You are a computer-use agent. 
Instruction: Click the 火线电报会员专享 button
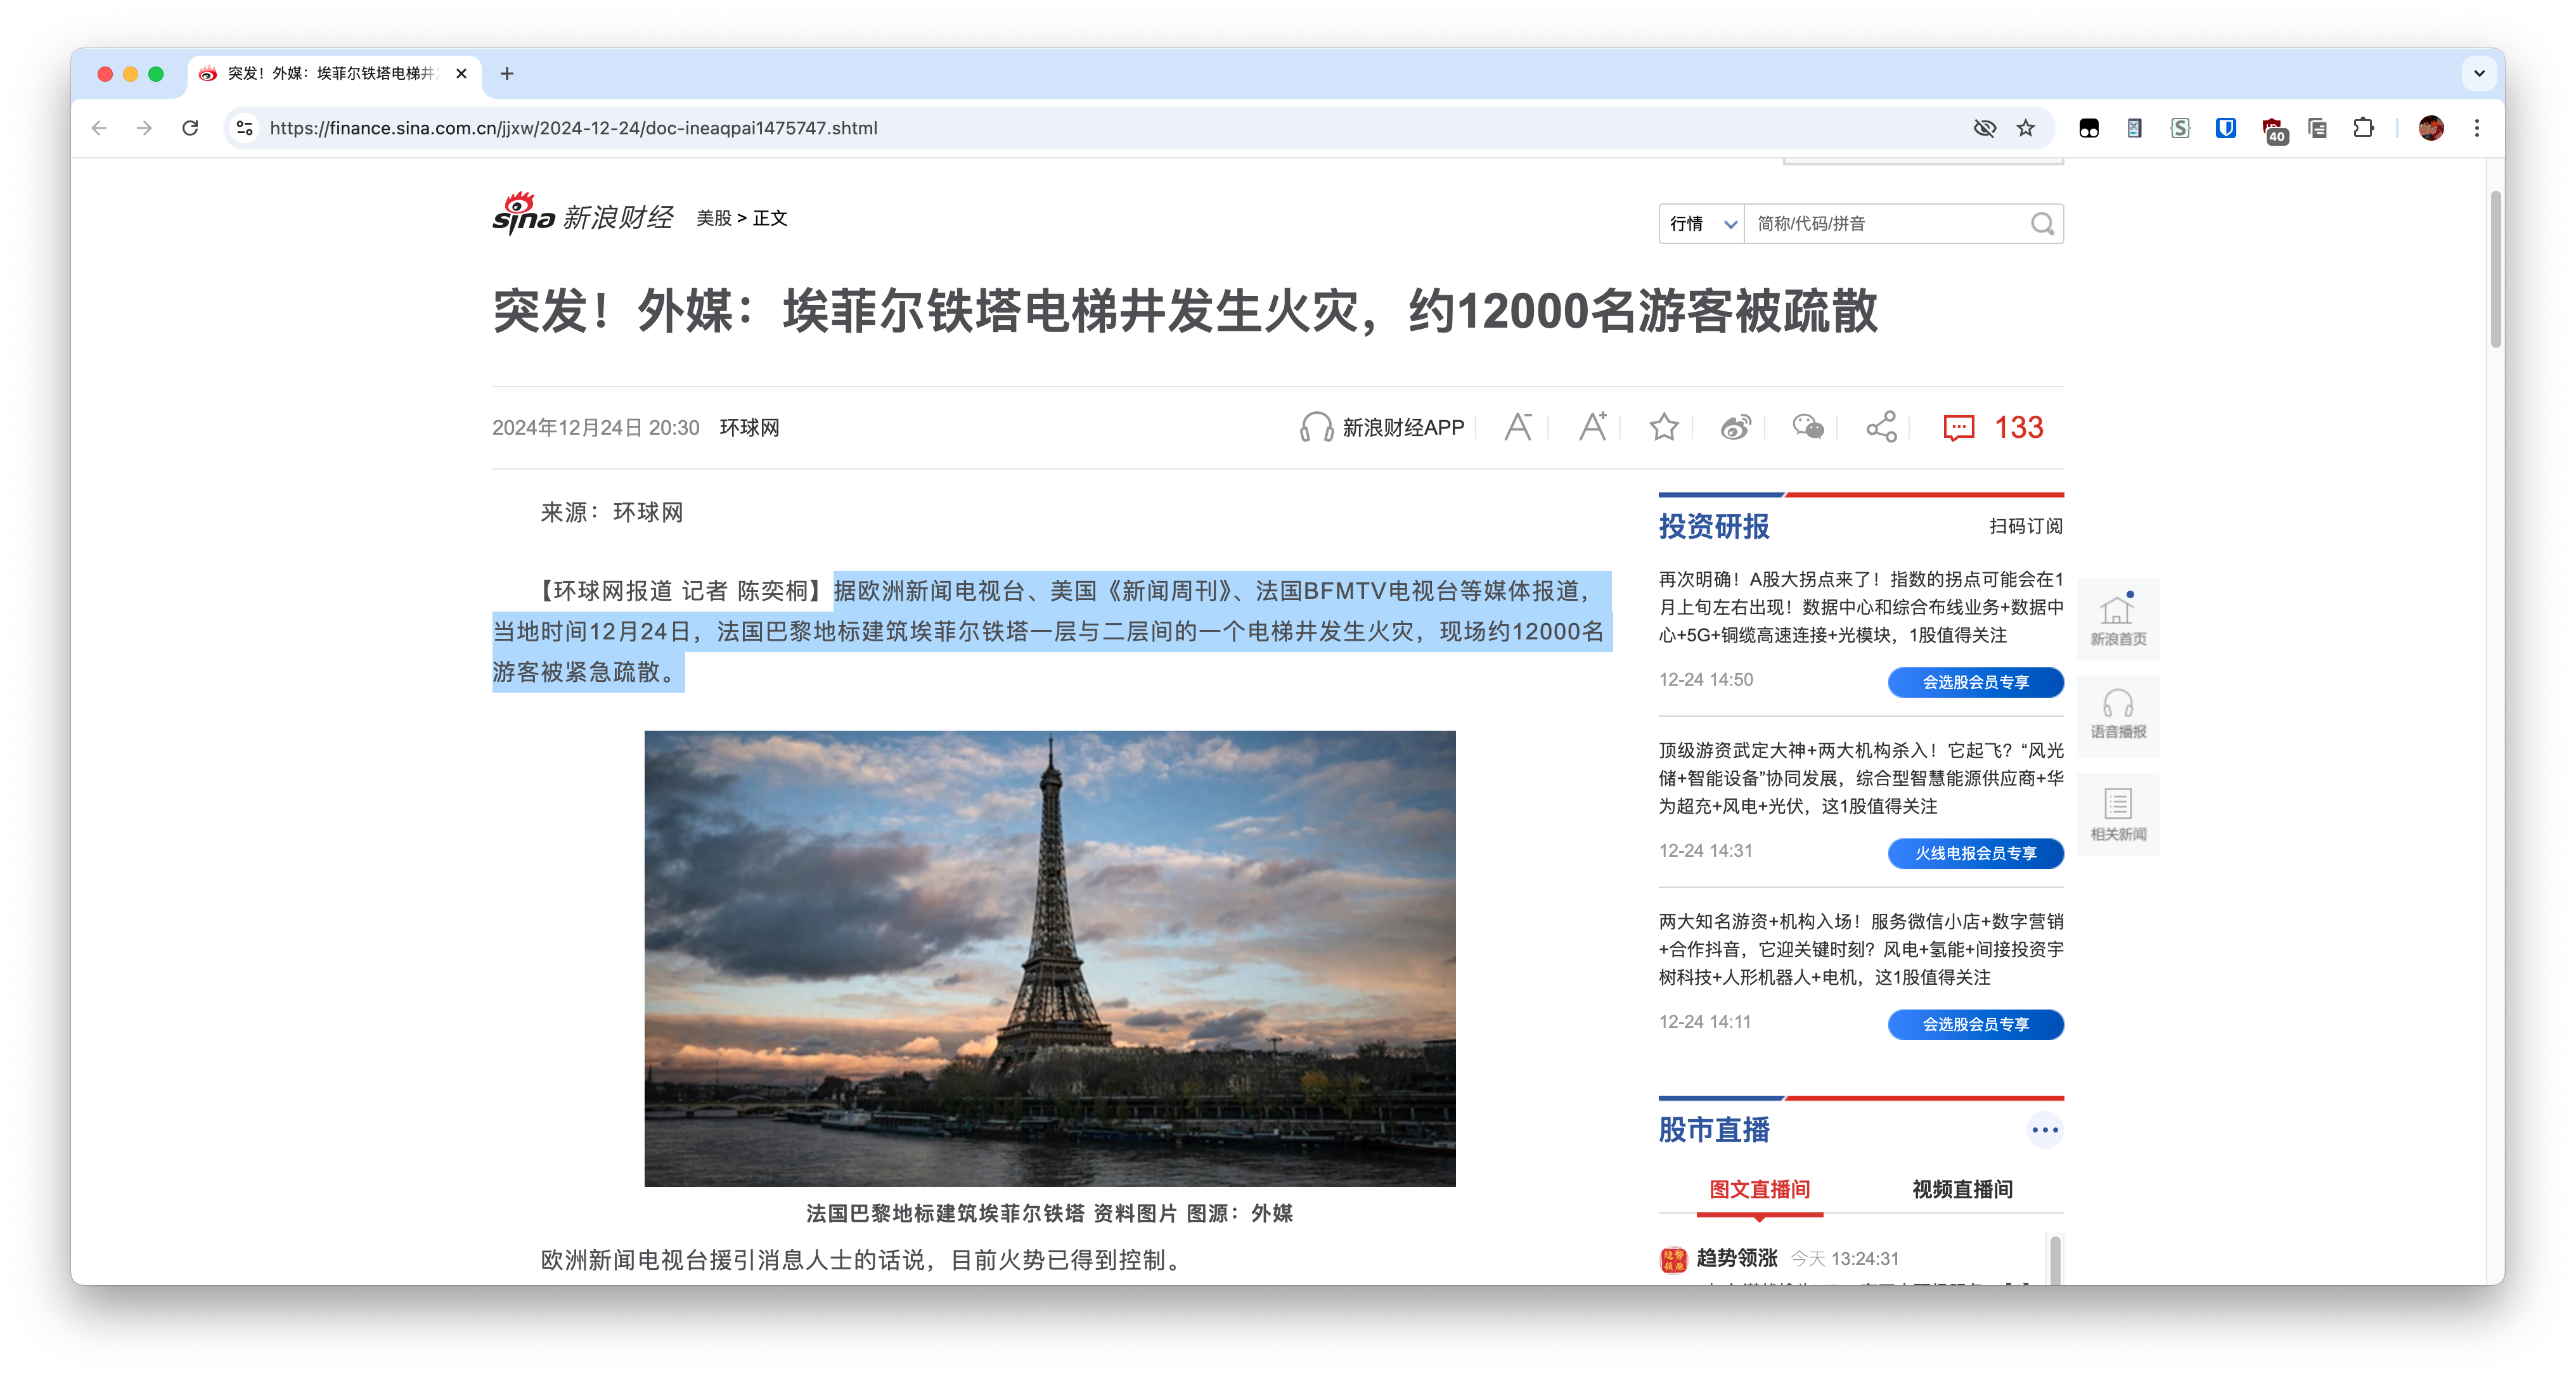1975,854
